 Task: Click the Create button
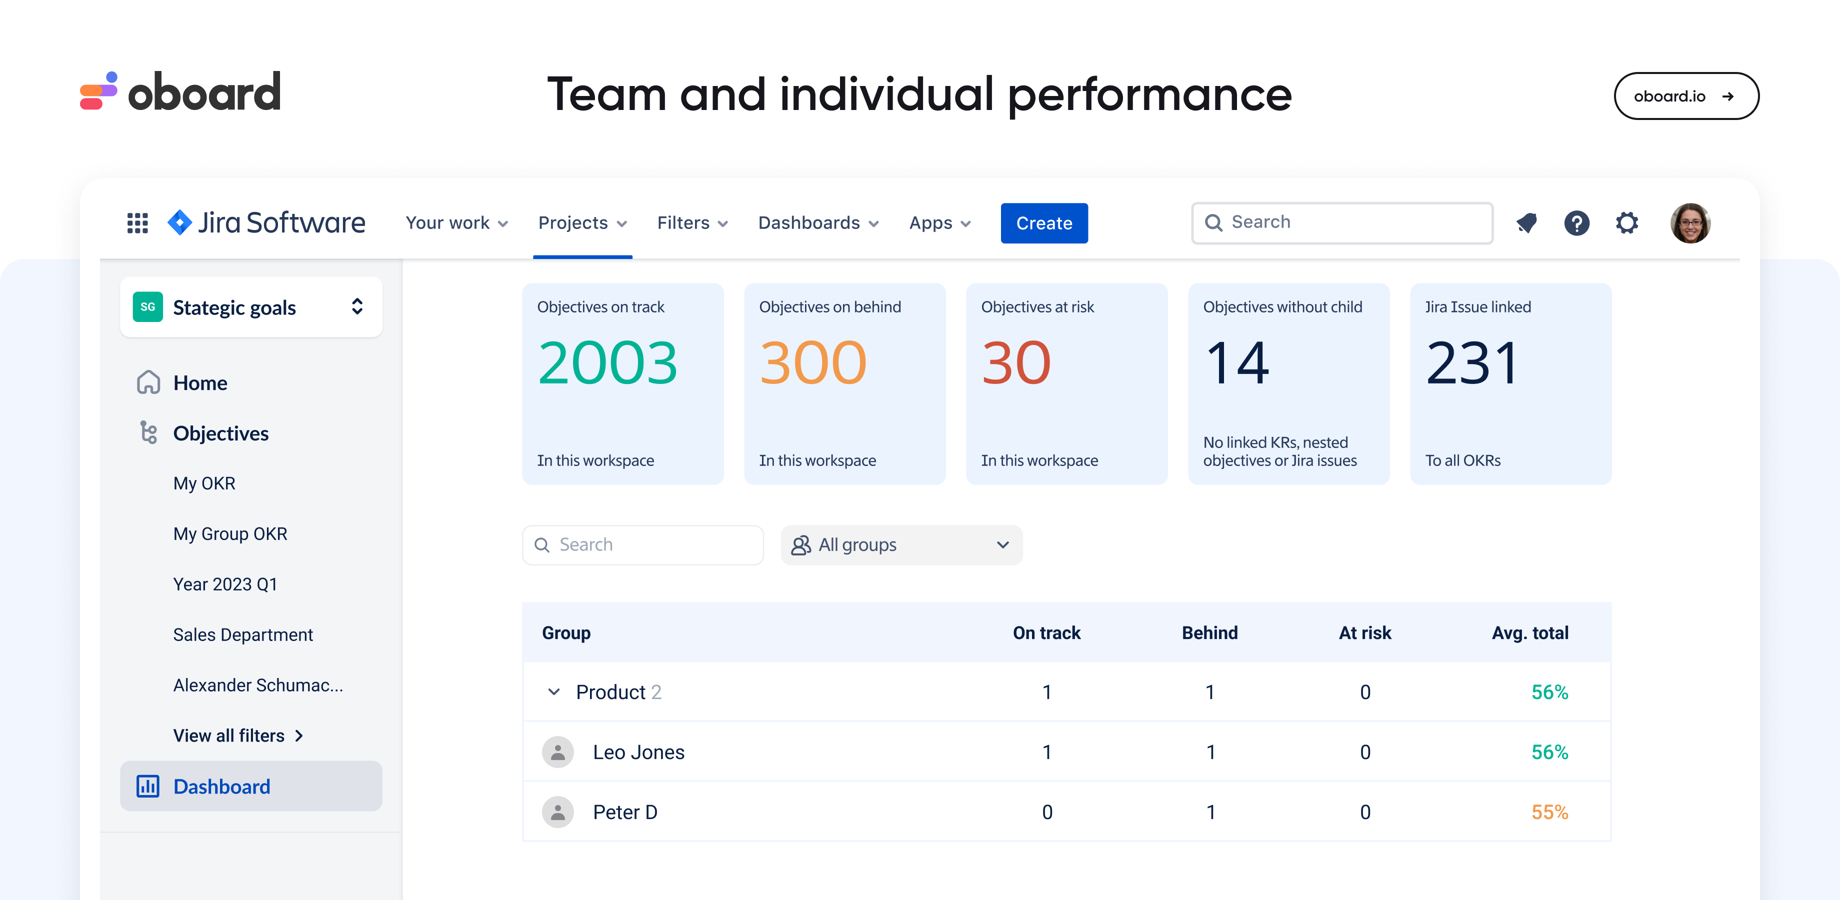click(1044, 223)
